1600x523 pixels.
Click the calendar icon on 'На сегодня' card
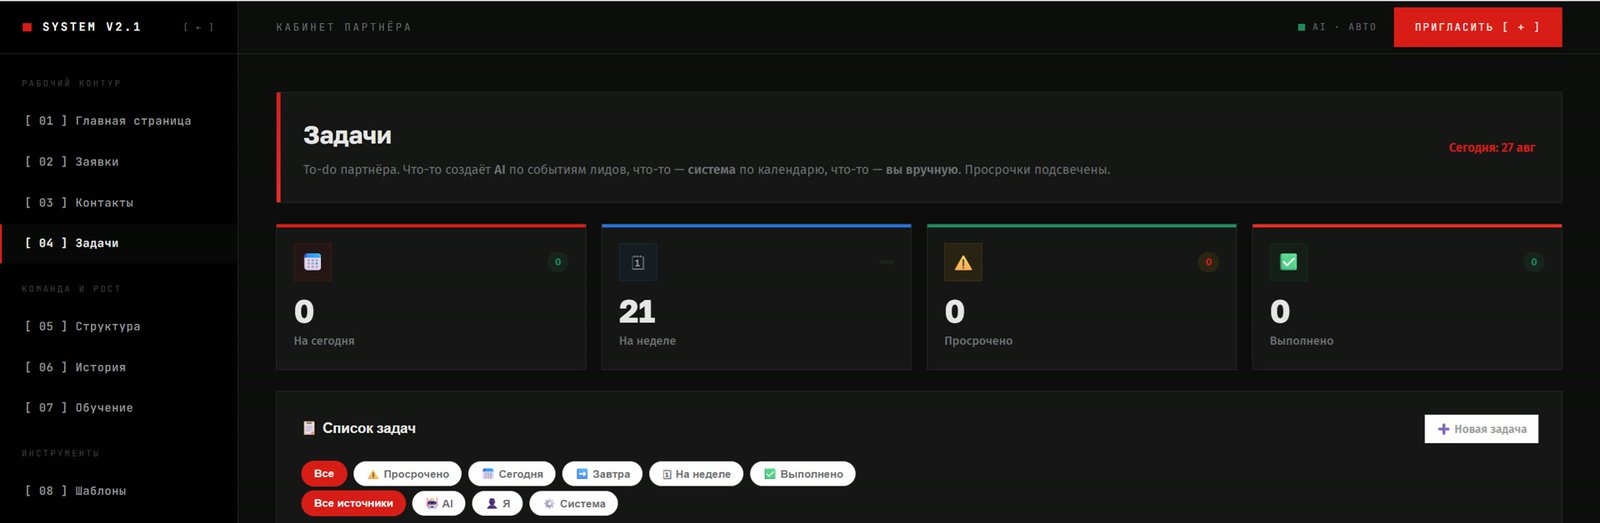click(x=312, y=262)
